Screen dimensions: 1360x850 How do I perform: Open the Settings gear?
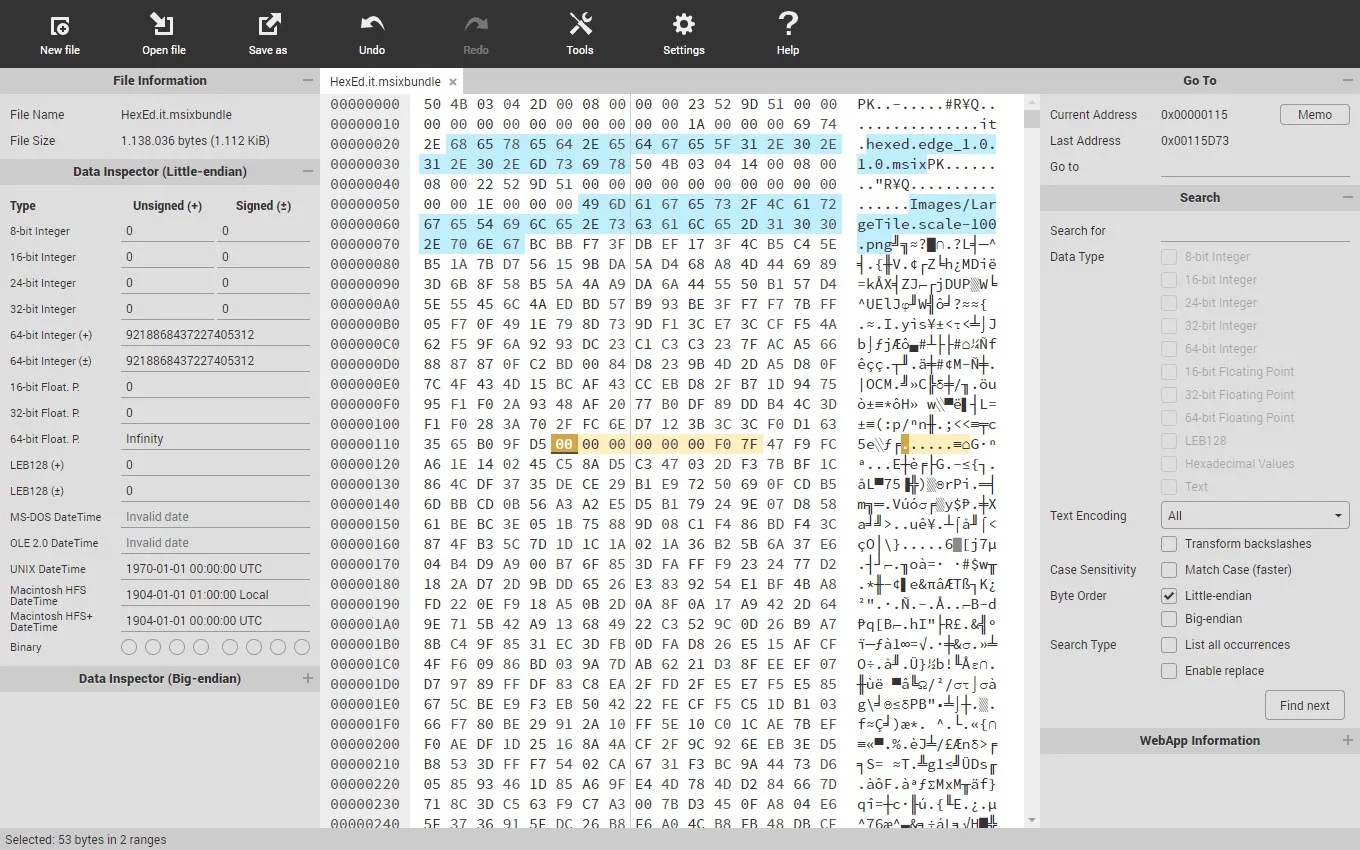[683, 34]
